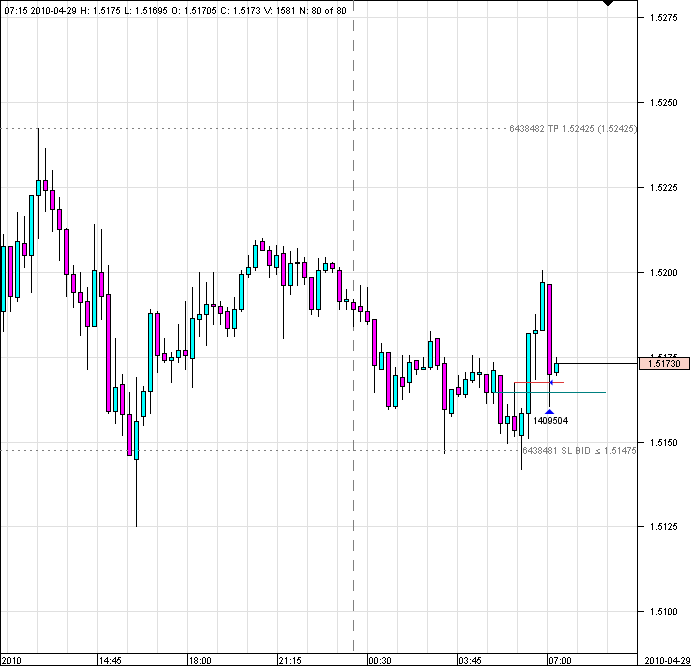Screen dimensions: 691x666
Task: Click the 1.5275 price axis label
Action: tap(664, 18)
